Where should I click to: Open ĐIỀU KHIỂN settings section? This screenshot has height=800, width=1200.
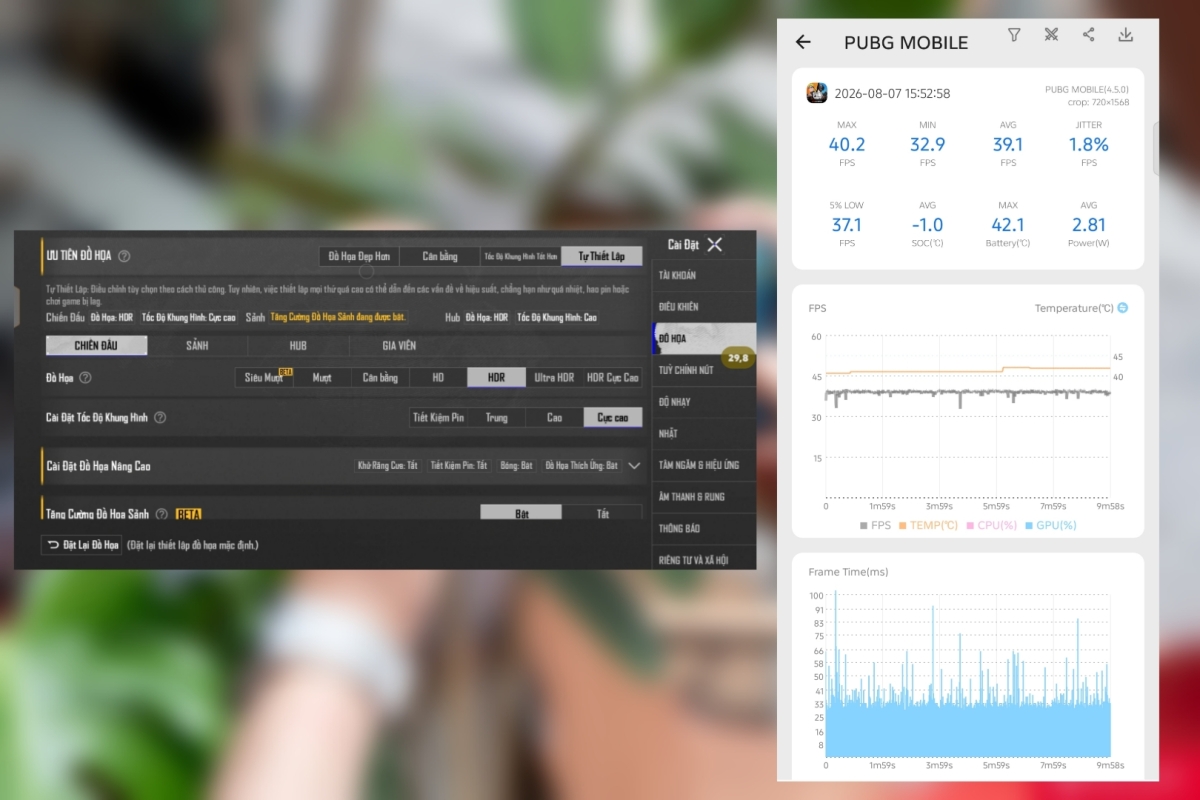704,307
